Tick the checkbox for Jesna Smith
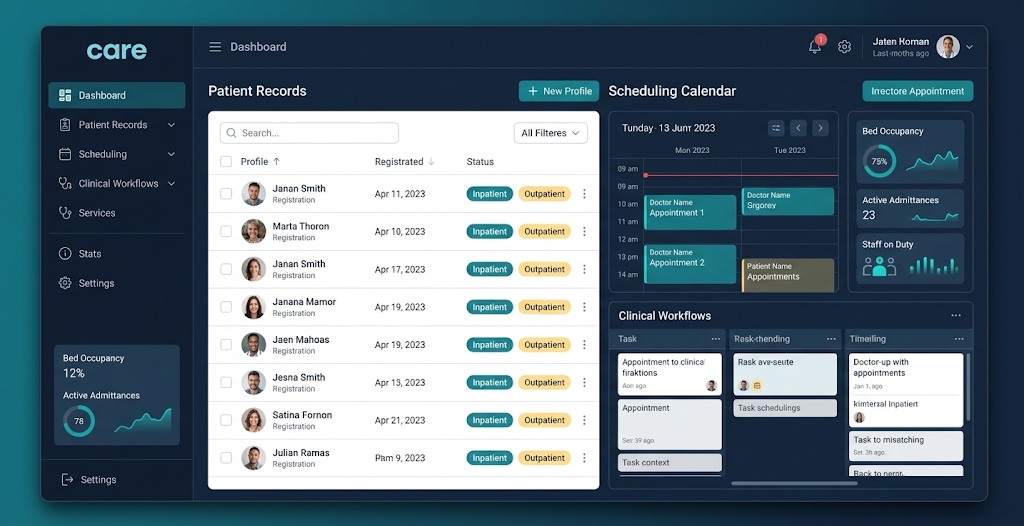This screenshot has width=1024, height=526. (x=226, y=382)
